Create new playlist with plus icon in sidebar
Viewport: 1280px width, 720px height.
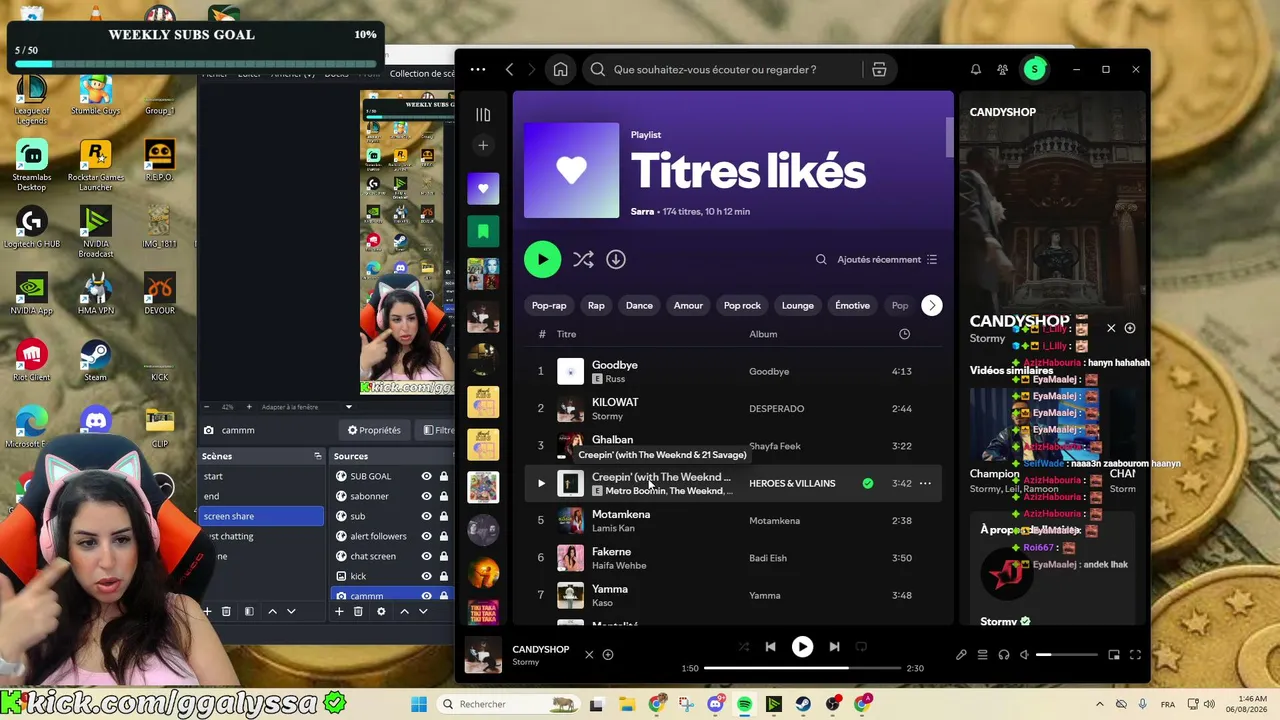(x=483, y=146)
